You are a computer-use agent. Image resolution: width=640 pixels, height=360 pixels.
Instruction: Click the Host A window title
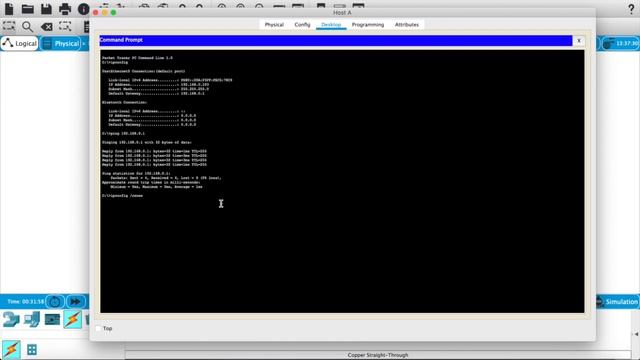click(x=342, y=13)
